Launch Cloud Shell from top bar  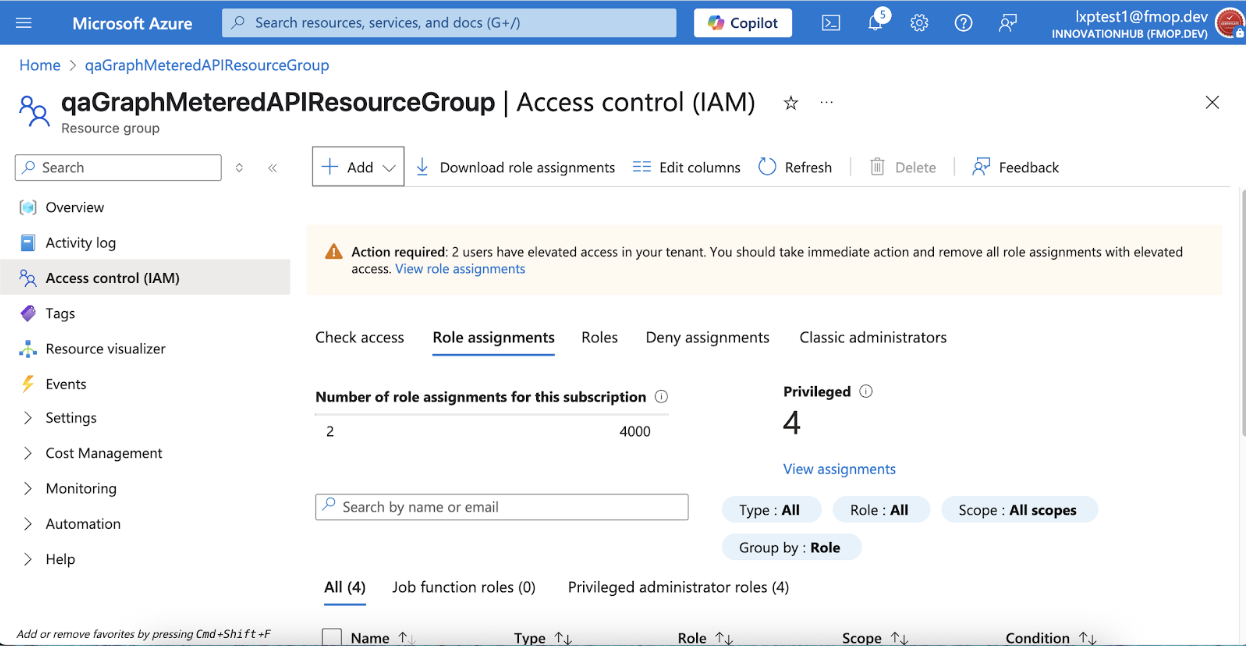point(831,22)
